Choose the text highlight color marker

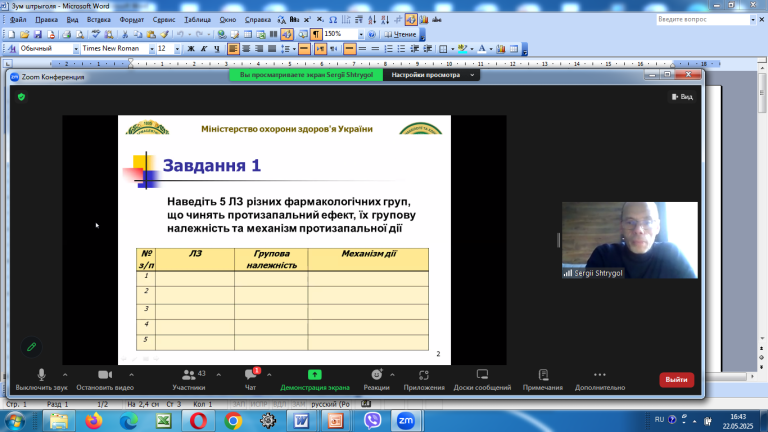pos(462,48)
